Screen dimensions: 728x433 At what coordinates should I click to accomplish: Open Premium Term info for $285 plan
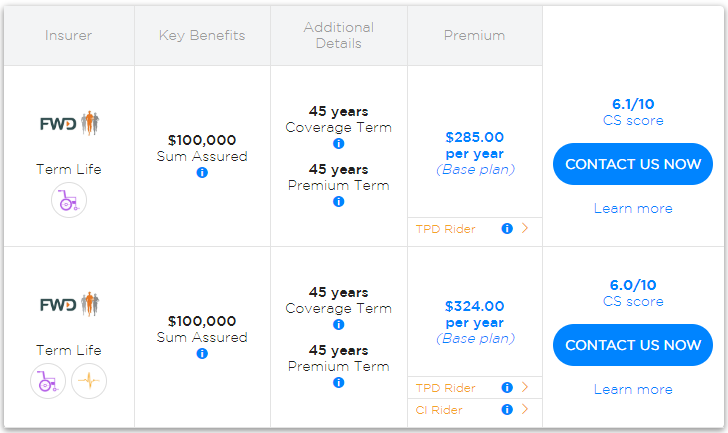[338, 202]
